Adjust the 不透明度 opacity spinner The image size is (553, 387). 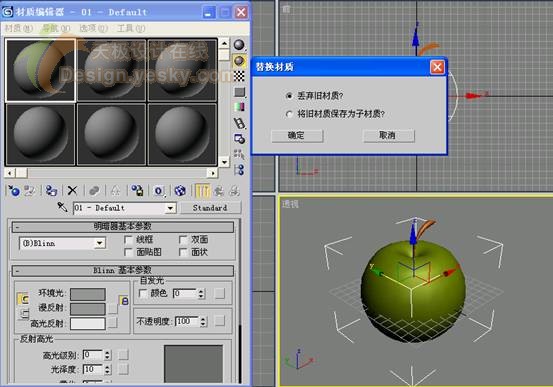[203, 321]
